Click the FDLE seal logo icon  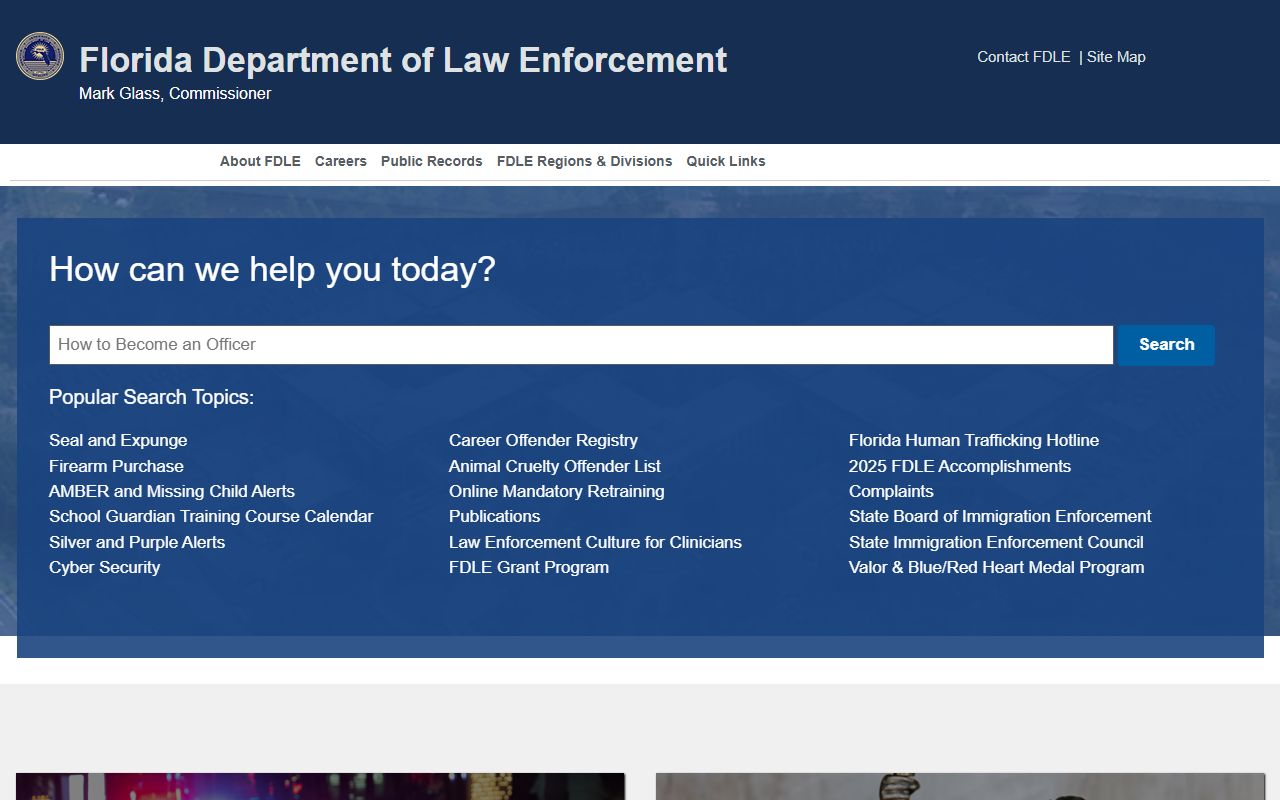click(x=40, y=56)
